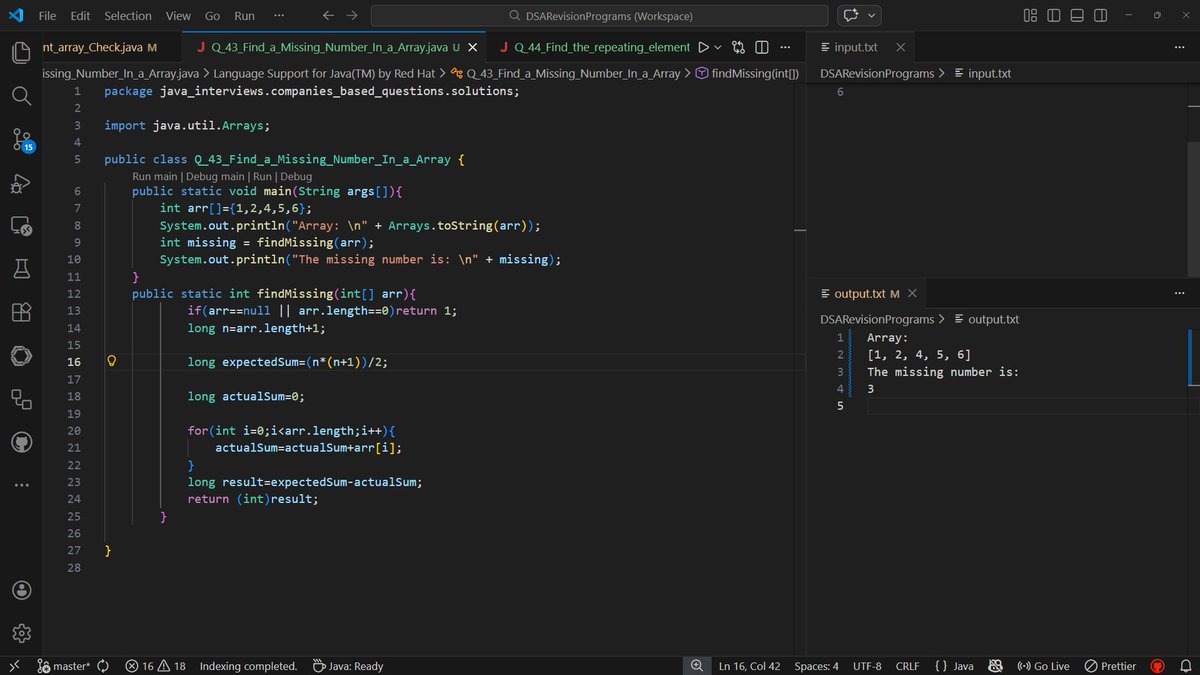Image resolution: width=1200 pixels, height=675 pixels.
Task: Toggle secondary side bar visibility
Action: 1100,16
